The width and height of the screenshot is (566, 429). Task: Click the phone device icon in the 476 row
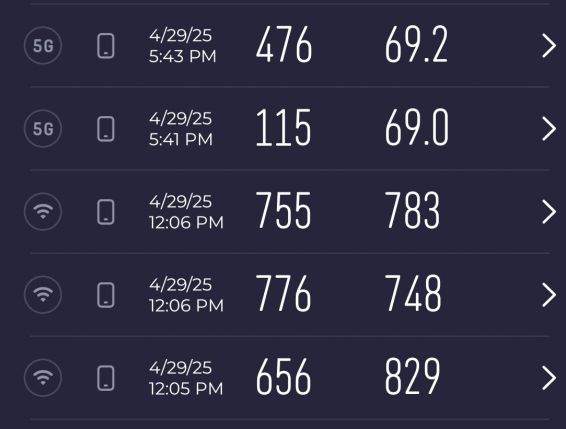coord(106,46)
